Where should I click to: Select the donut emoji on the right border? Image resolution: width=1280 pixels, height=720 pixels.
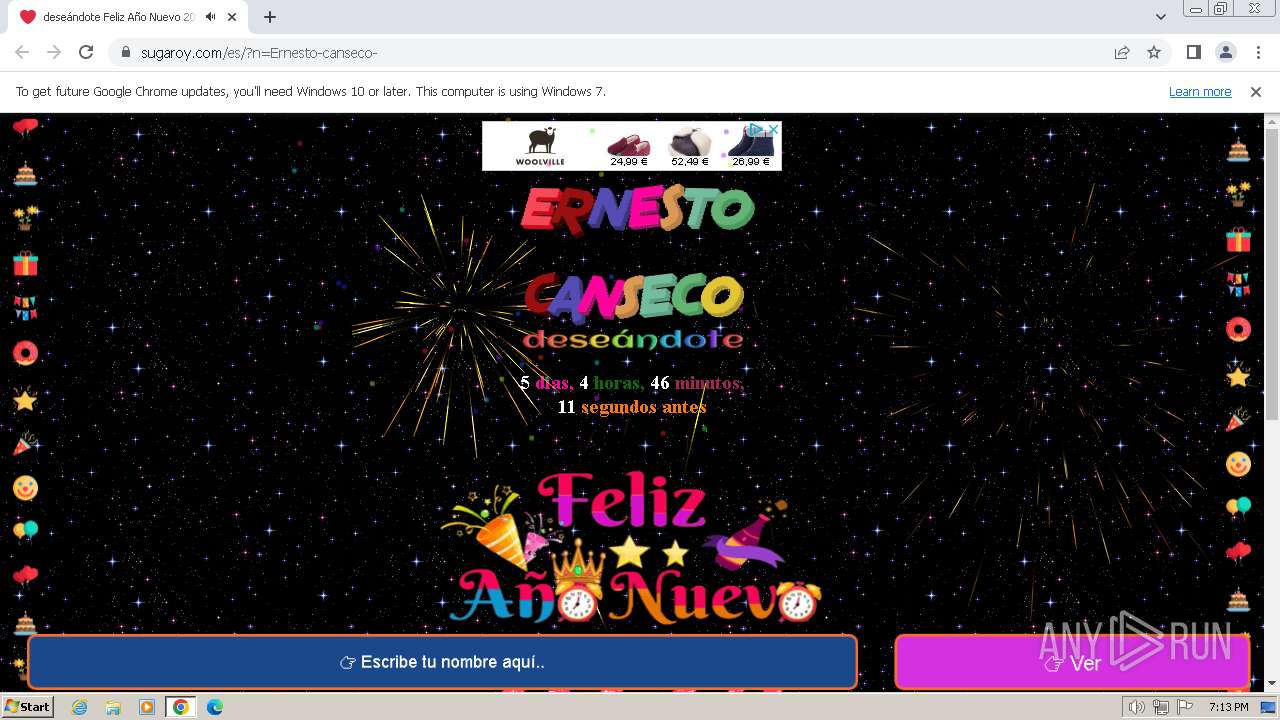pyautogui.click(x=1238, y=329)
